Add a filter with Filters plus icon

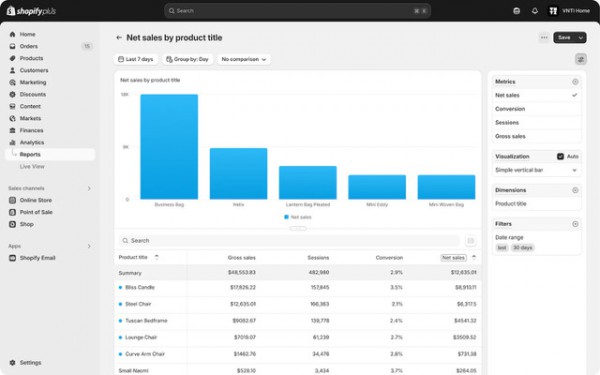pyautogui.click(x=575, y=224)
